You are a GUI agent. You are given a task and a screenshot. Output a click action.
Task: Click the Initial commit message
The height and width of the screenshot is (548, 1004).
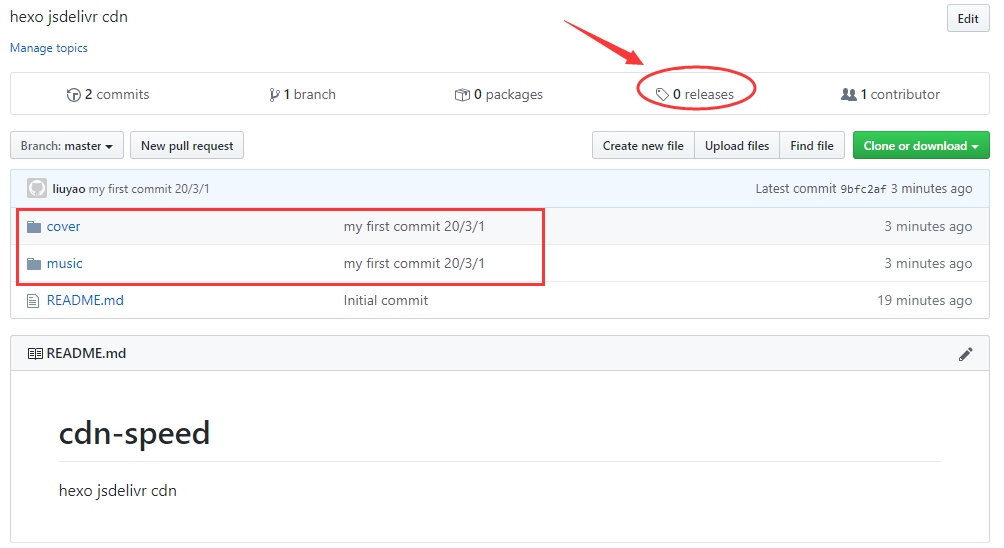tap(385, 301)
